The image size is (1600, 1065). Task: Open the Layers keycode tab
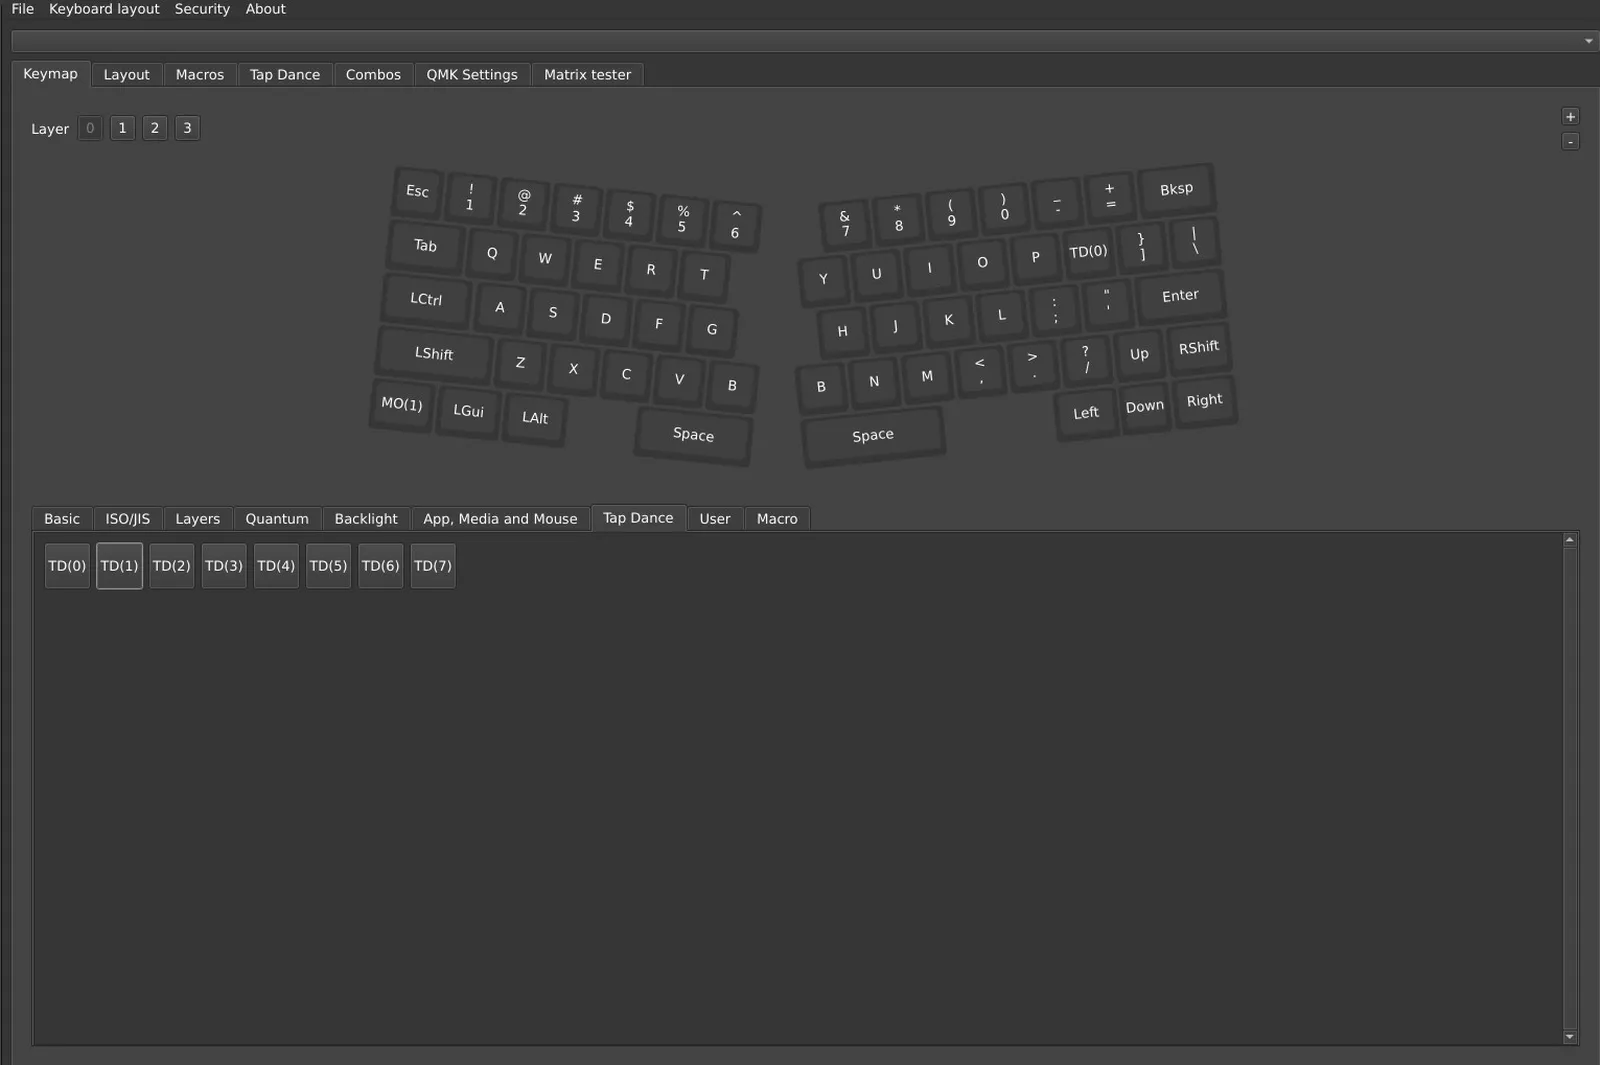[197, 519]
